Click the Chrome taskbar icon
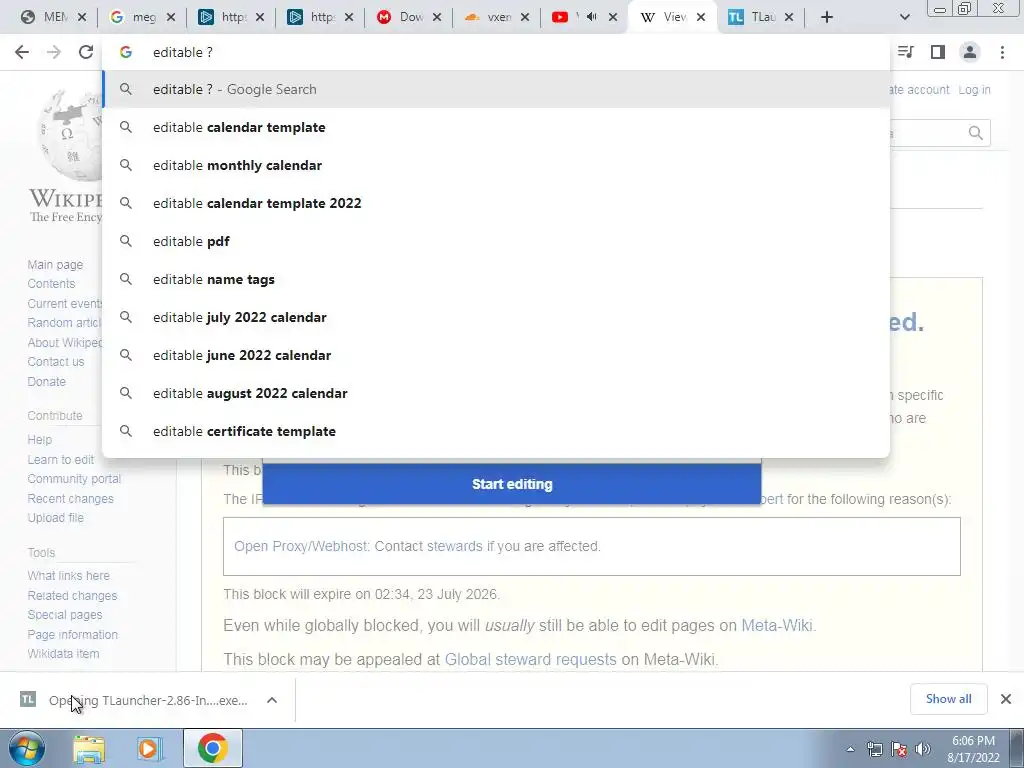 tap(212, 748)
